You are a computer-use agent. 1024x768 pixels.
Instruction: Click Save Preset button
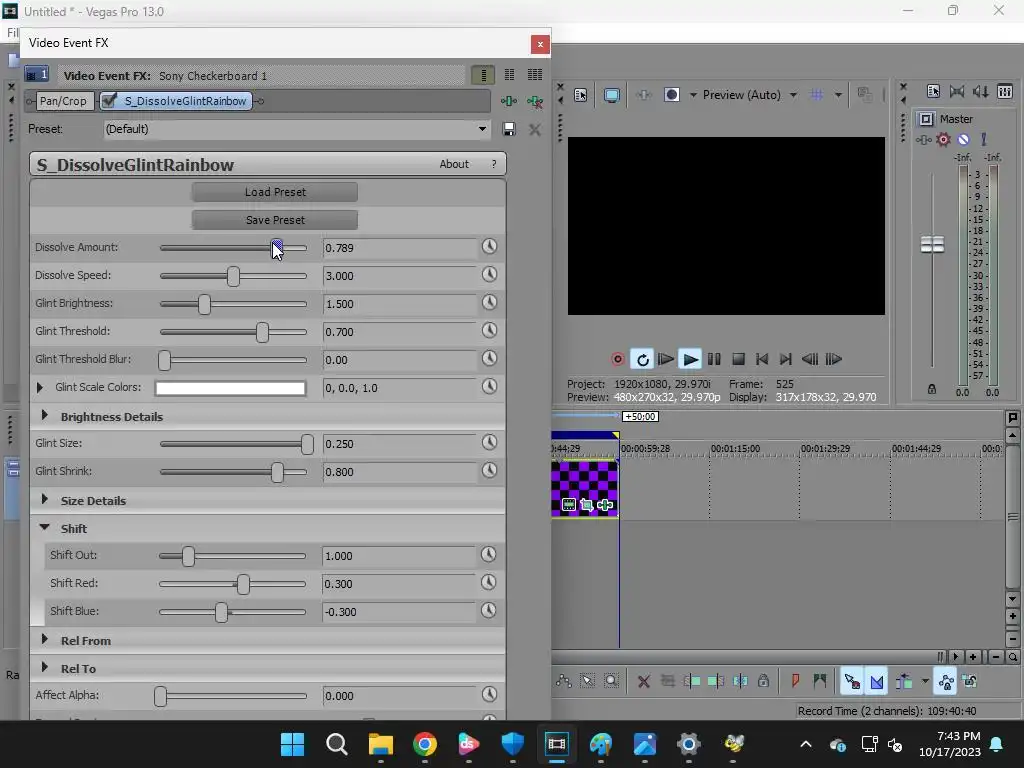(275, 220)
